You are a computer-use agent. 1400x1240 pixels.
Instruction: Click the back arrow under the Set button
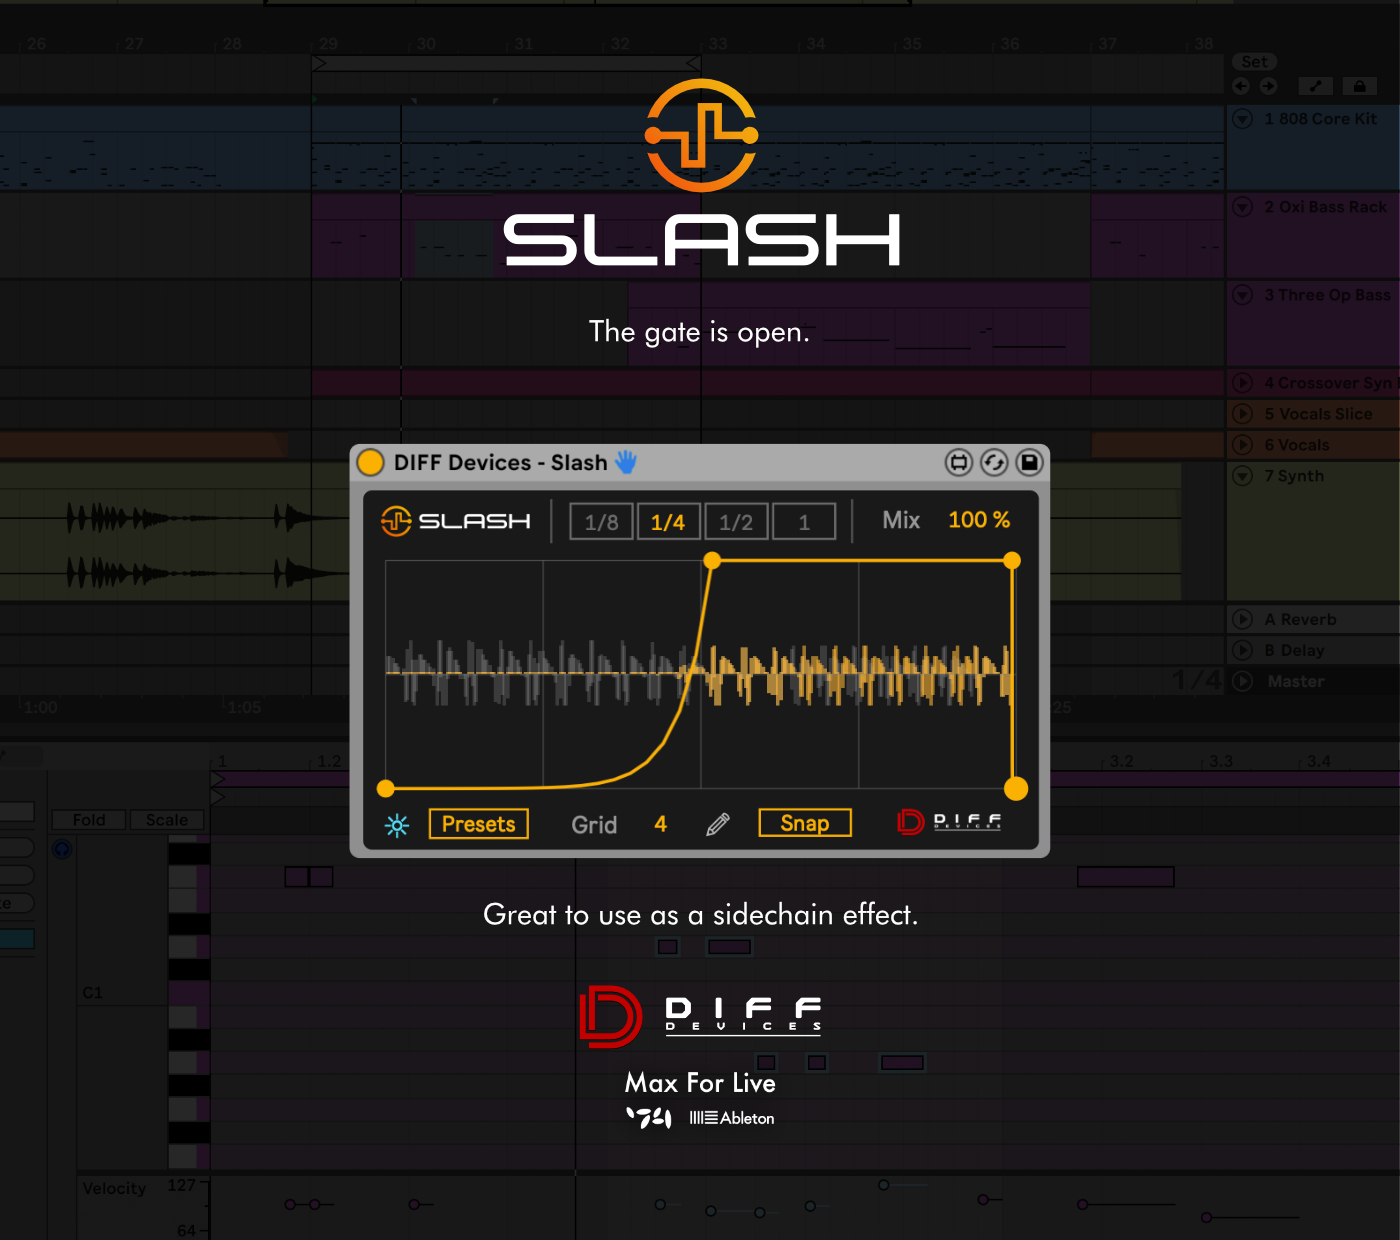click(x=1241, y=86)
